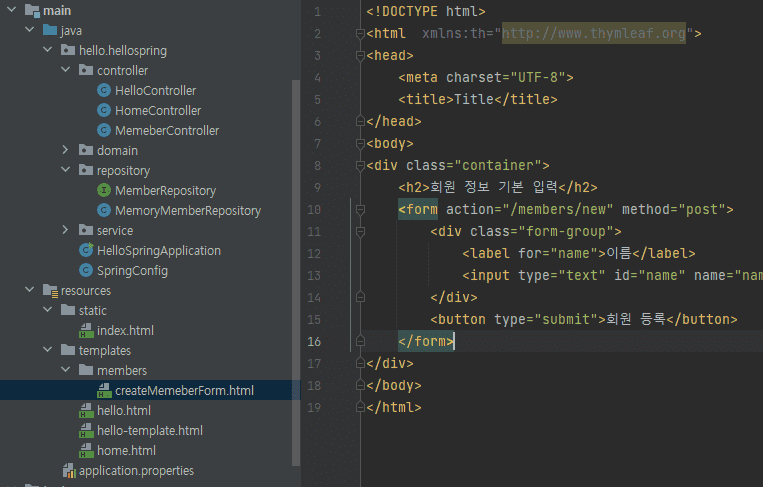
Task: Click the resources folder icon
Action: coord(50,290)
